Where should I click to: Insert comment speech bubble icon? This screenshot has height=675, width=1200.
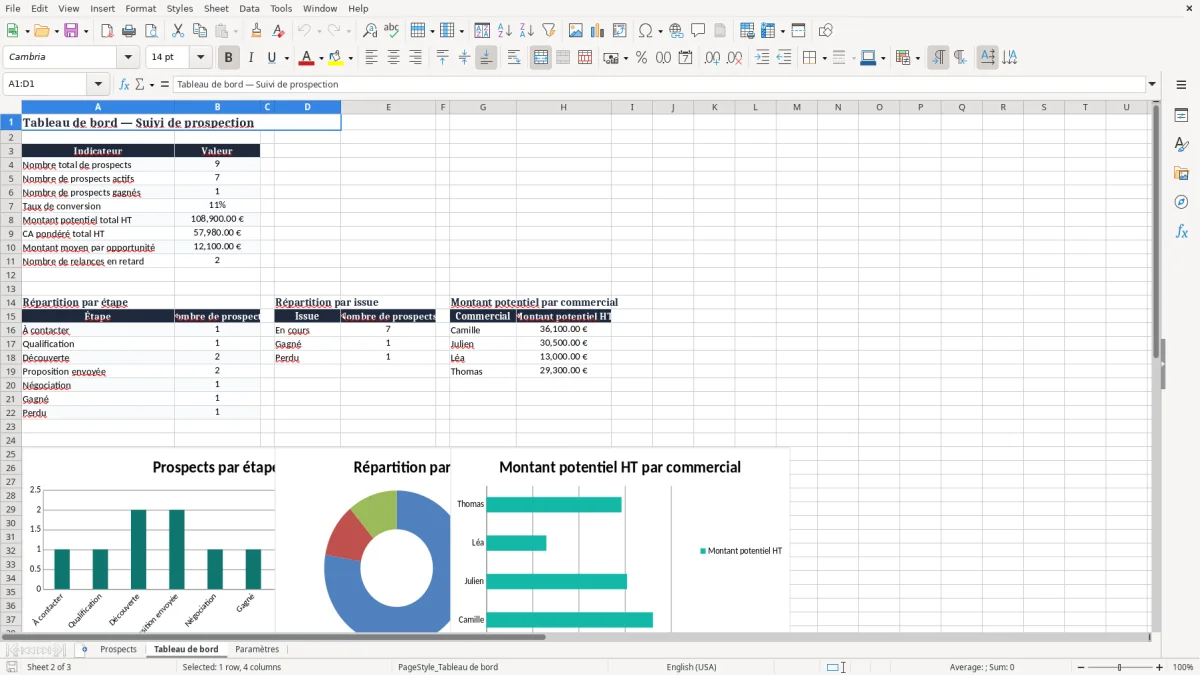[x=698, y=31]
